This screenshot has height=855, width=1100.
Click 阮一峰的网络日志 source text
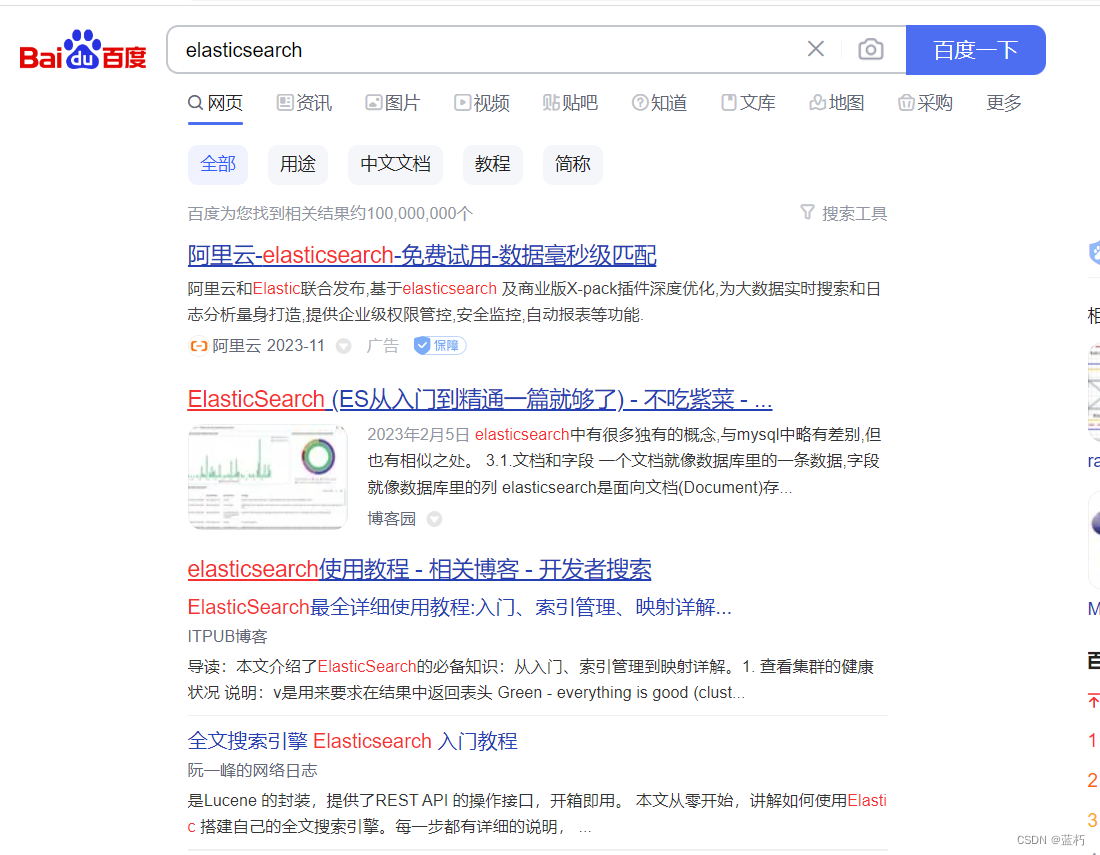[x=253, y=771]
